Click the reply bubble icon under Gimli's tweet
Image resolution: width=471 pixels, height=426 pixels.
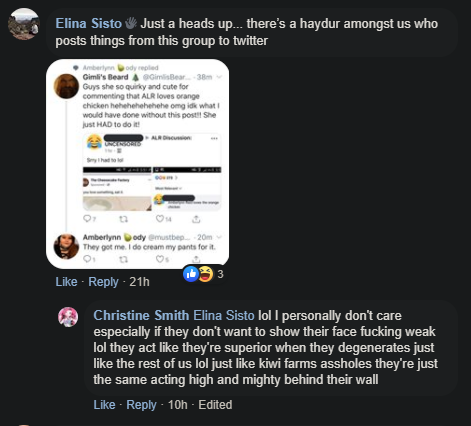[x=87, y=219]
